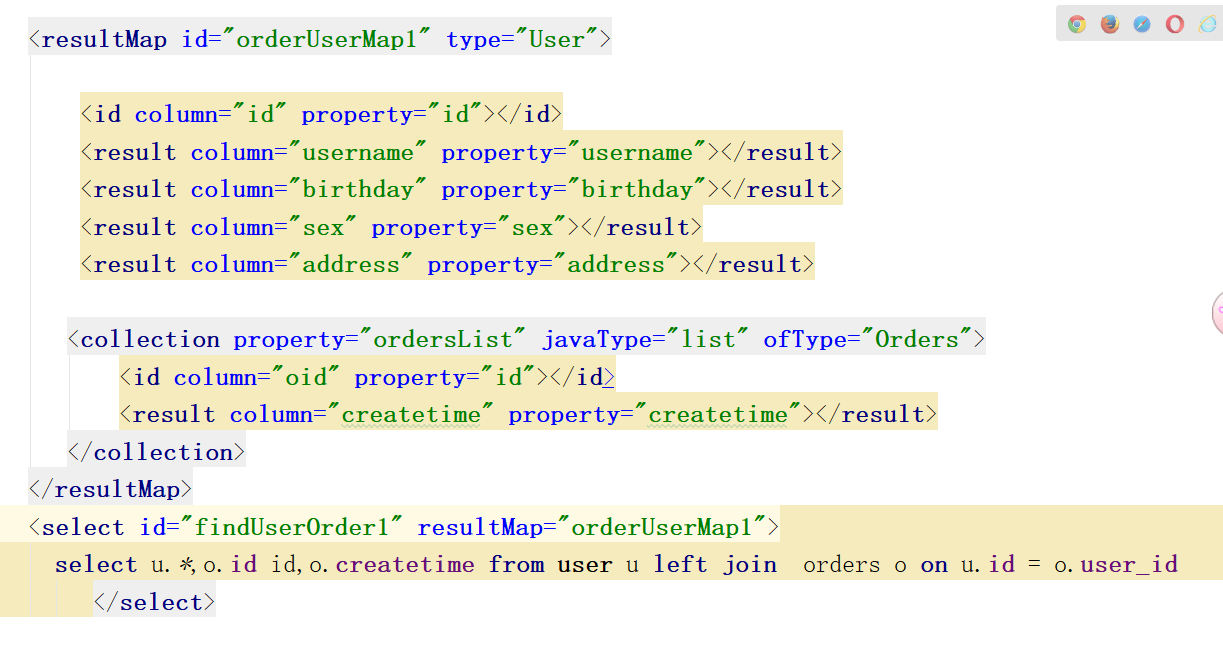
Task: Click the closing </resultMap> tag
Action: [110, 490]
